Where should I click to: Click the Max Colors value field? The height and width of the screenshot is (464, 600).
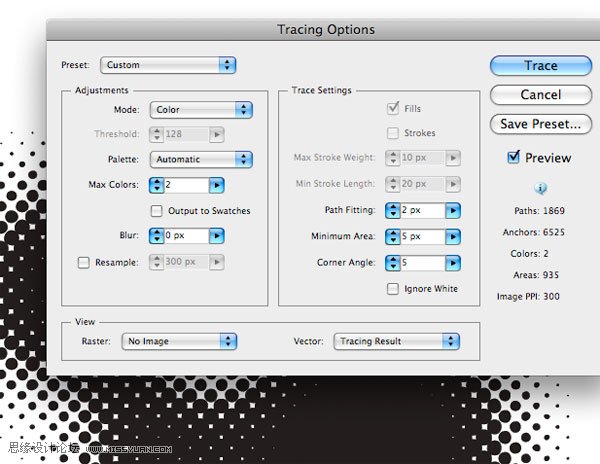pos(186,185)
